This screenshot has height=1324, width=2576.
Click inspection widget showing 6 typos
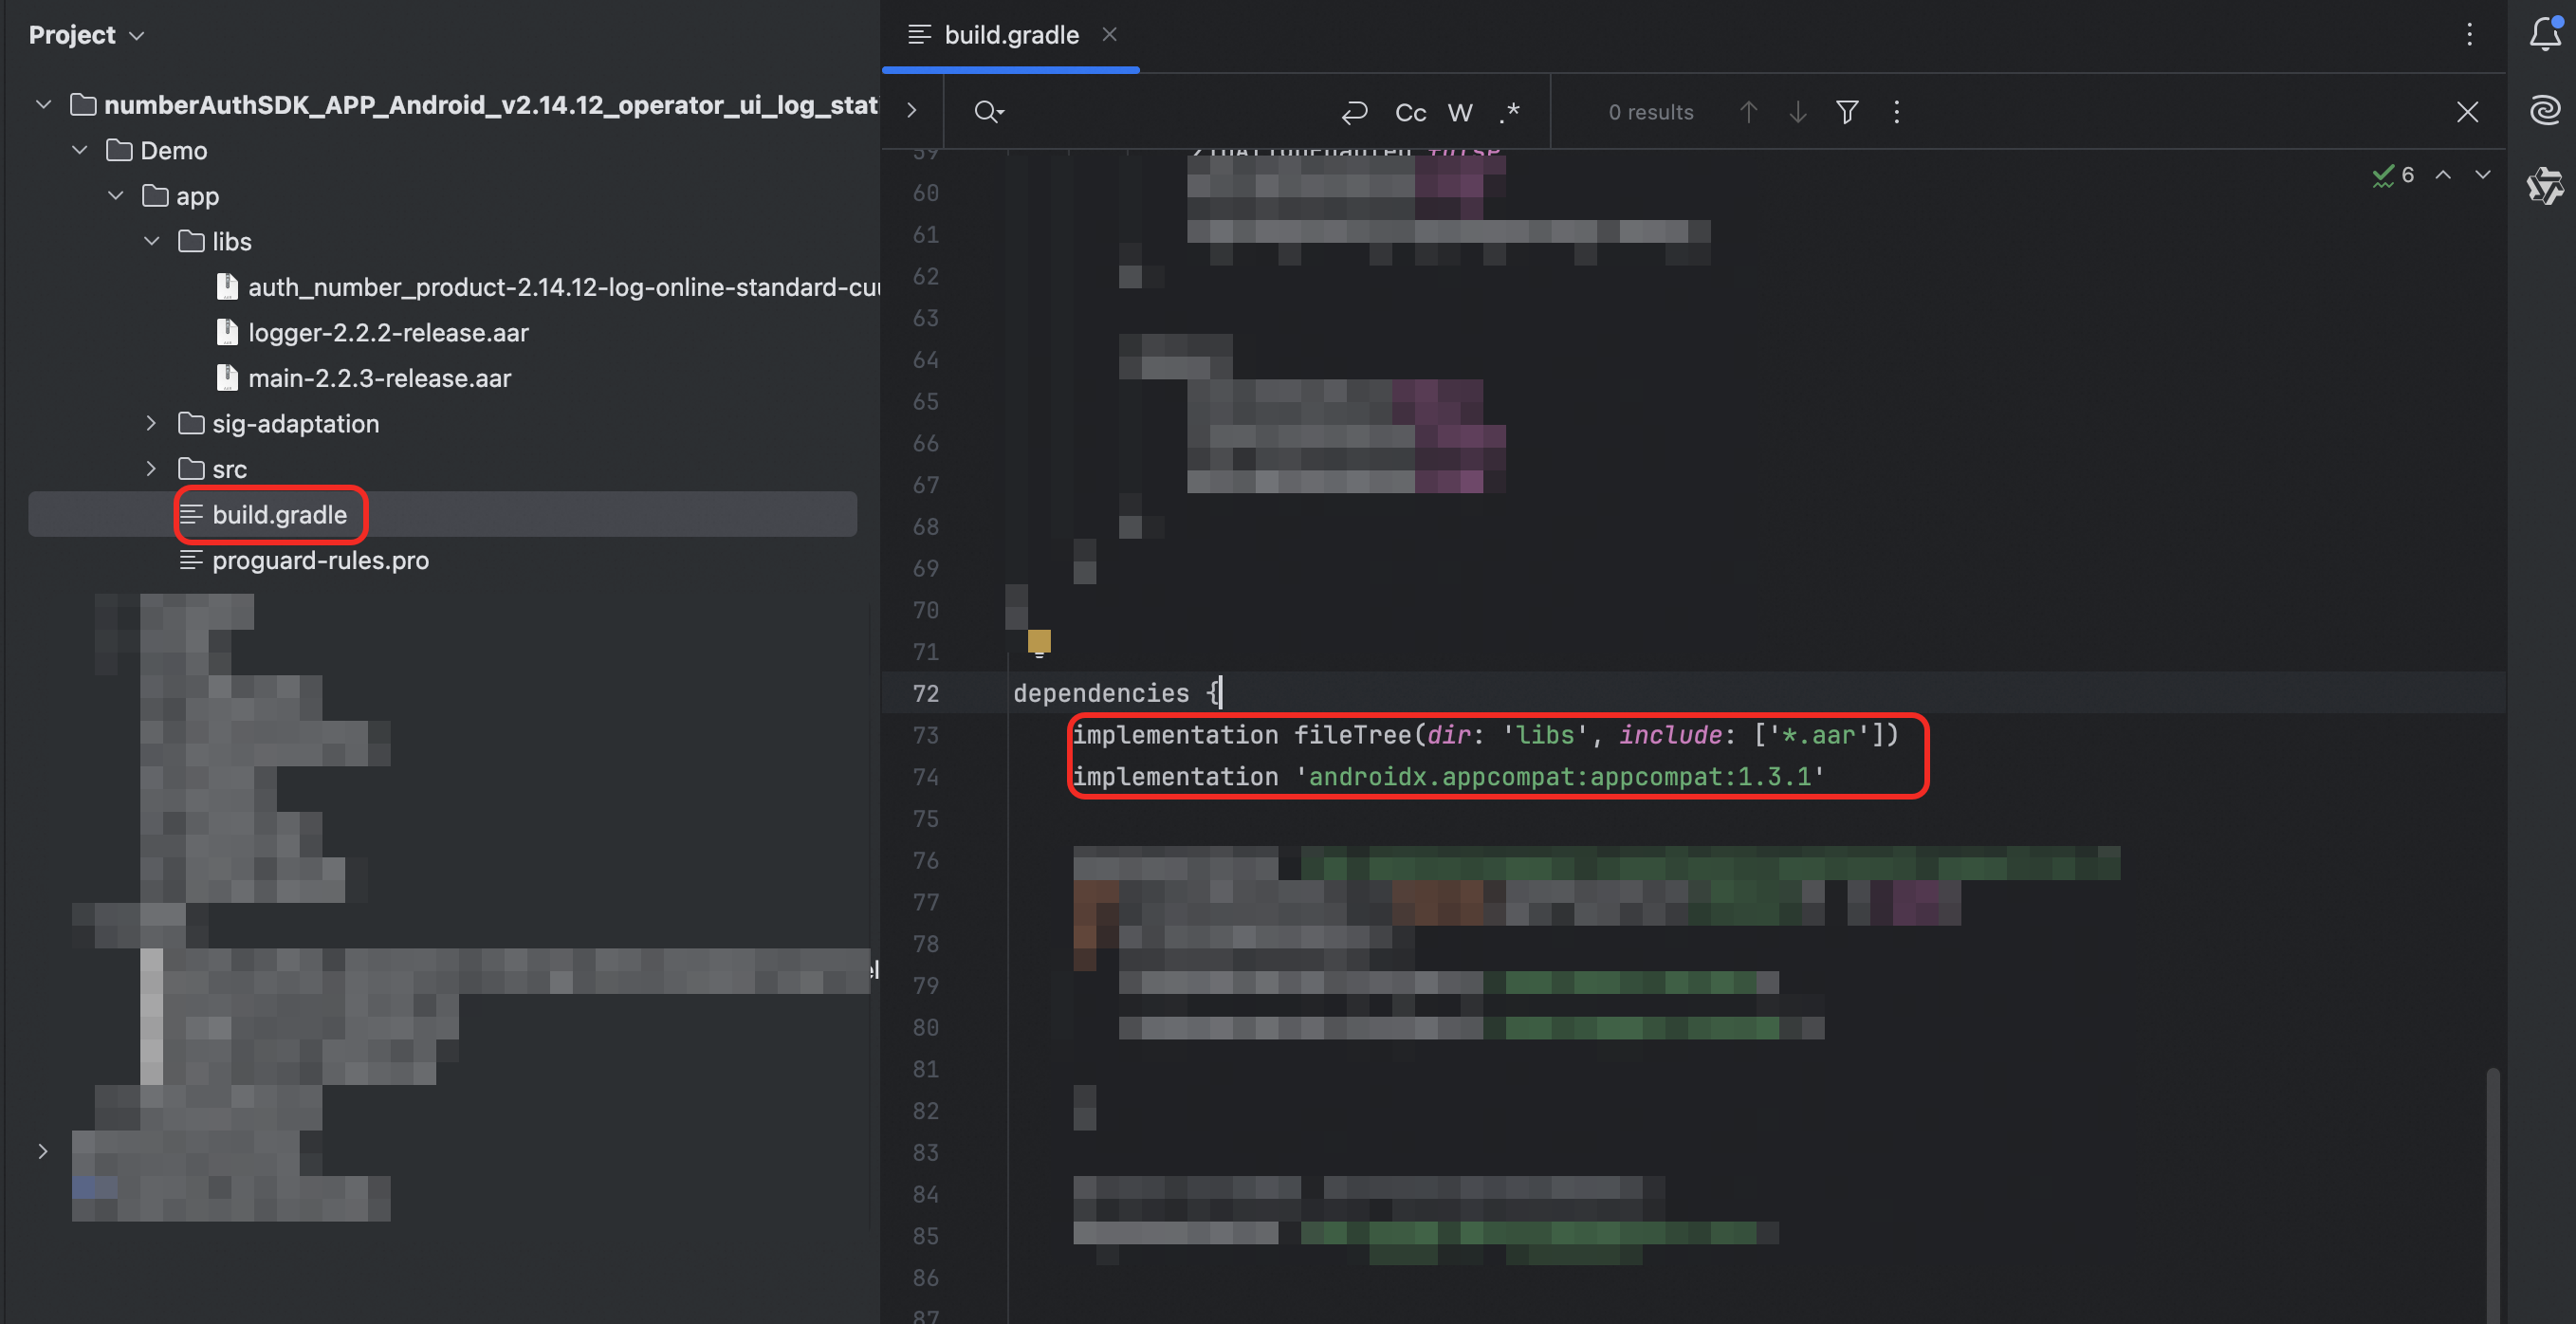[x=2394, y=175]
